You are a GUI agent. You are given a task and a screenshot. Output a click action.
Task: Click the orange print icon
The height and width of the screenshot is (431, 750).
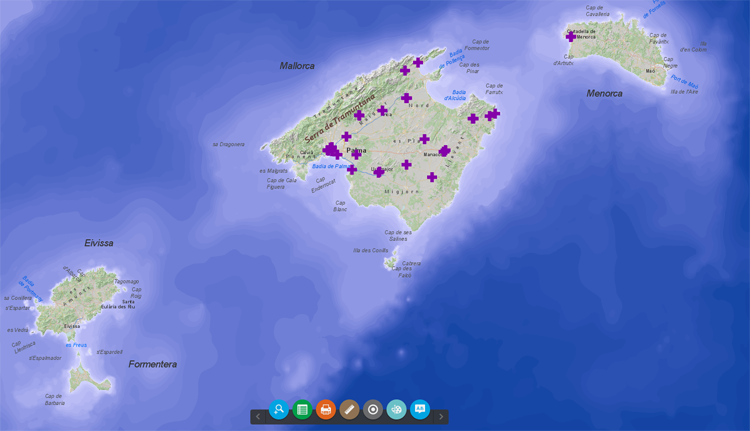326,409
